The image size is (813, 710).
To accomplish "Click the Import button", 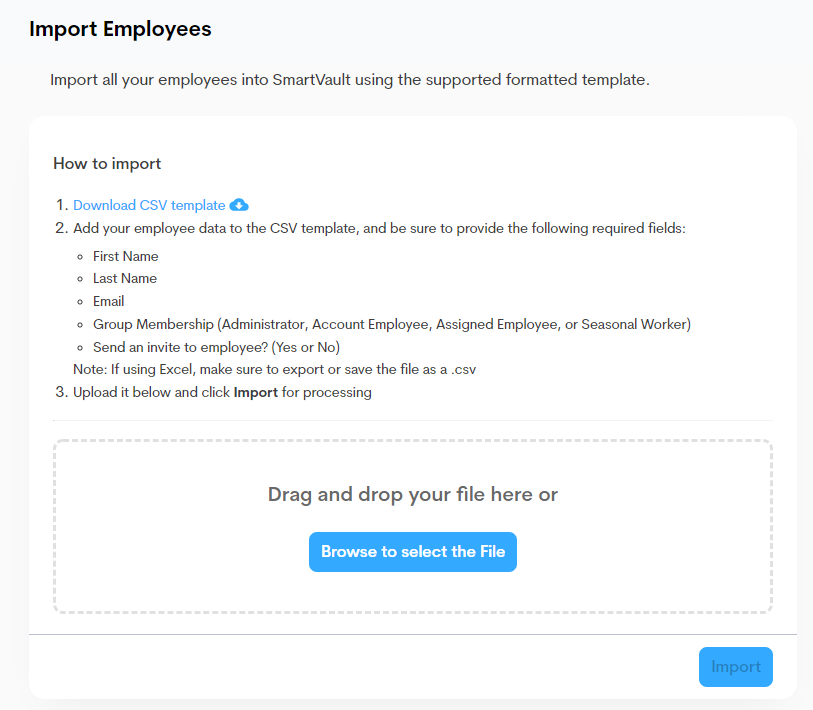I will pos(735,667).
